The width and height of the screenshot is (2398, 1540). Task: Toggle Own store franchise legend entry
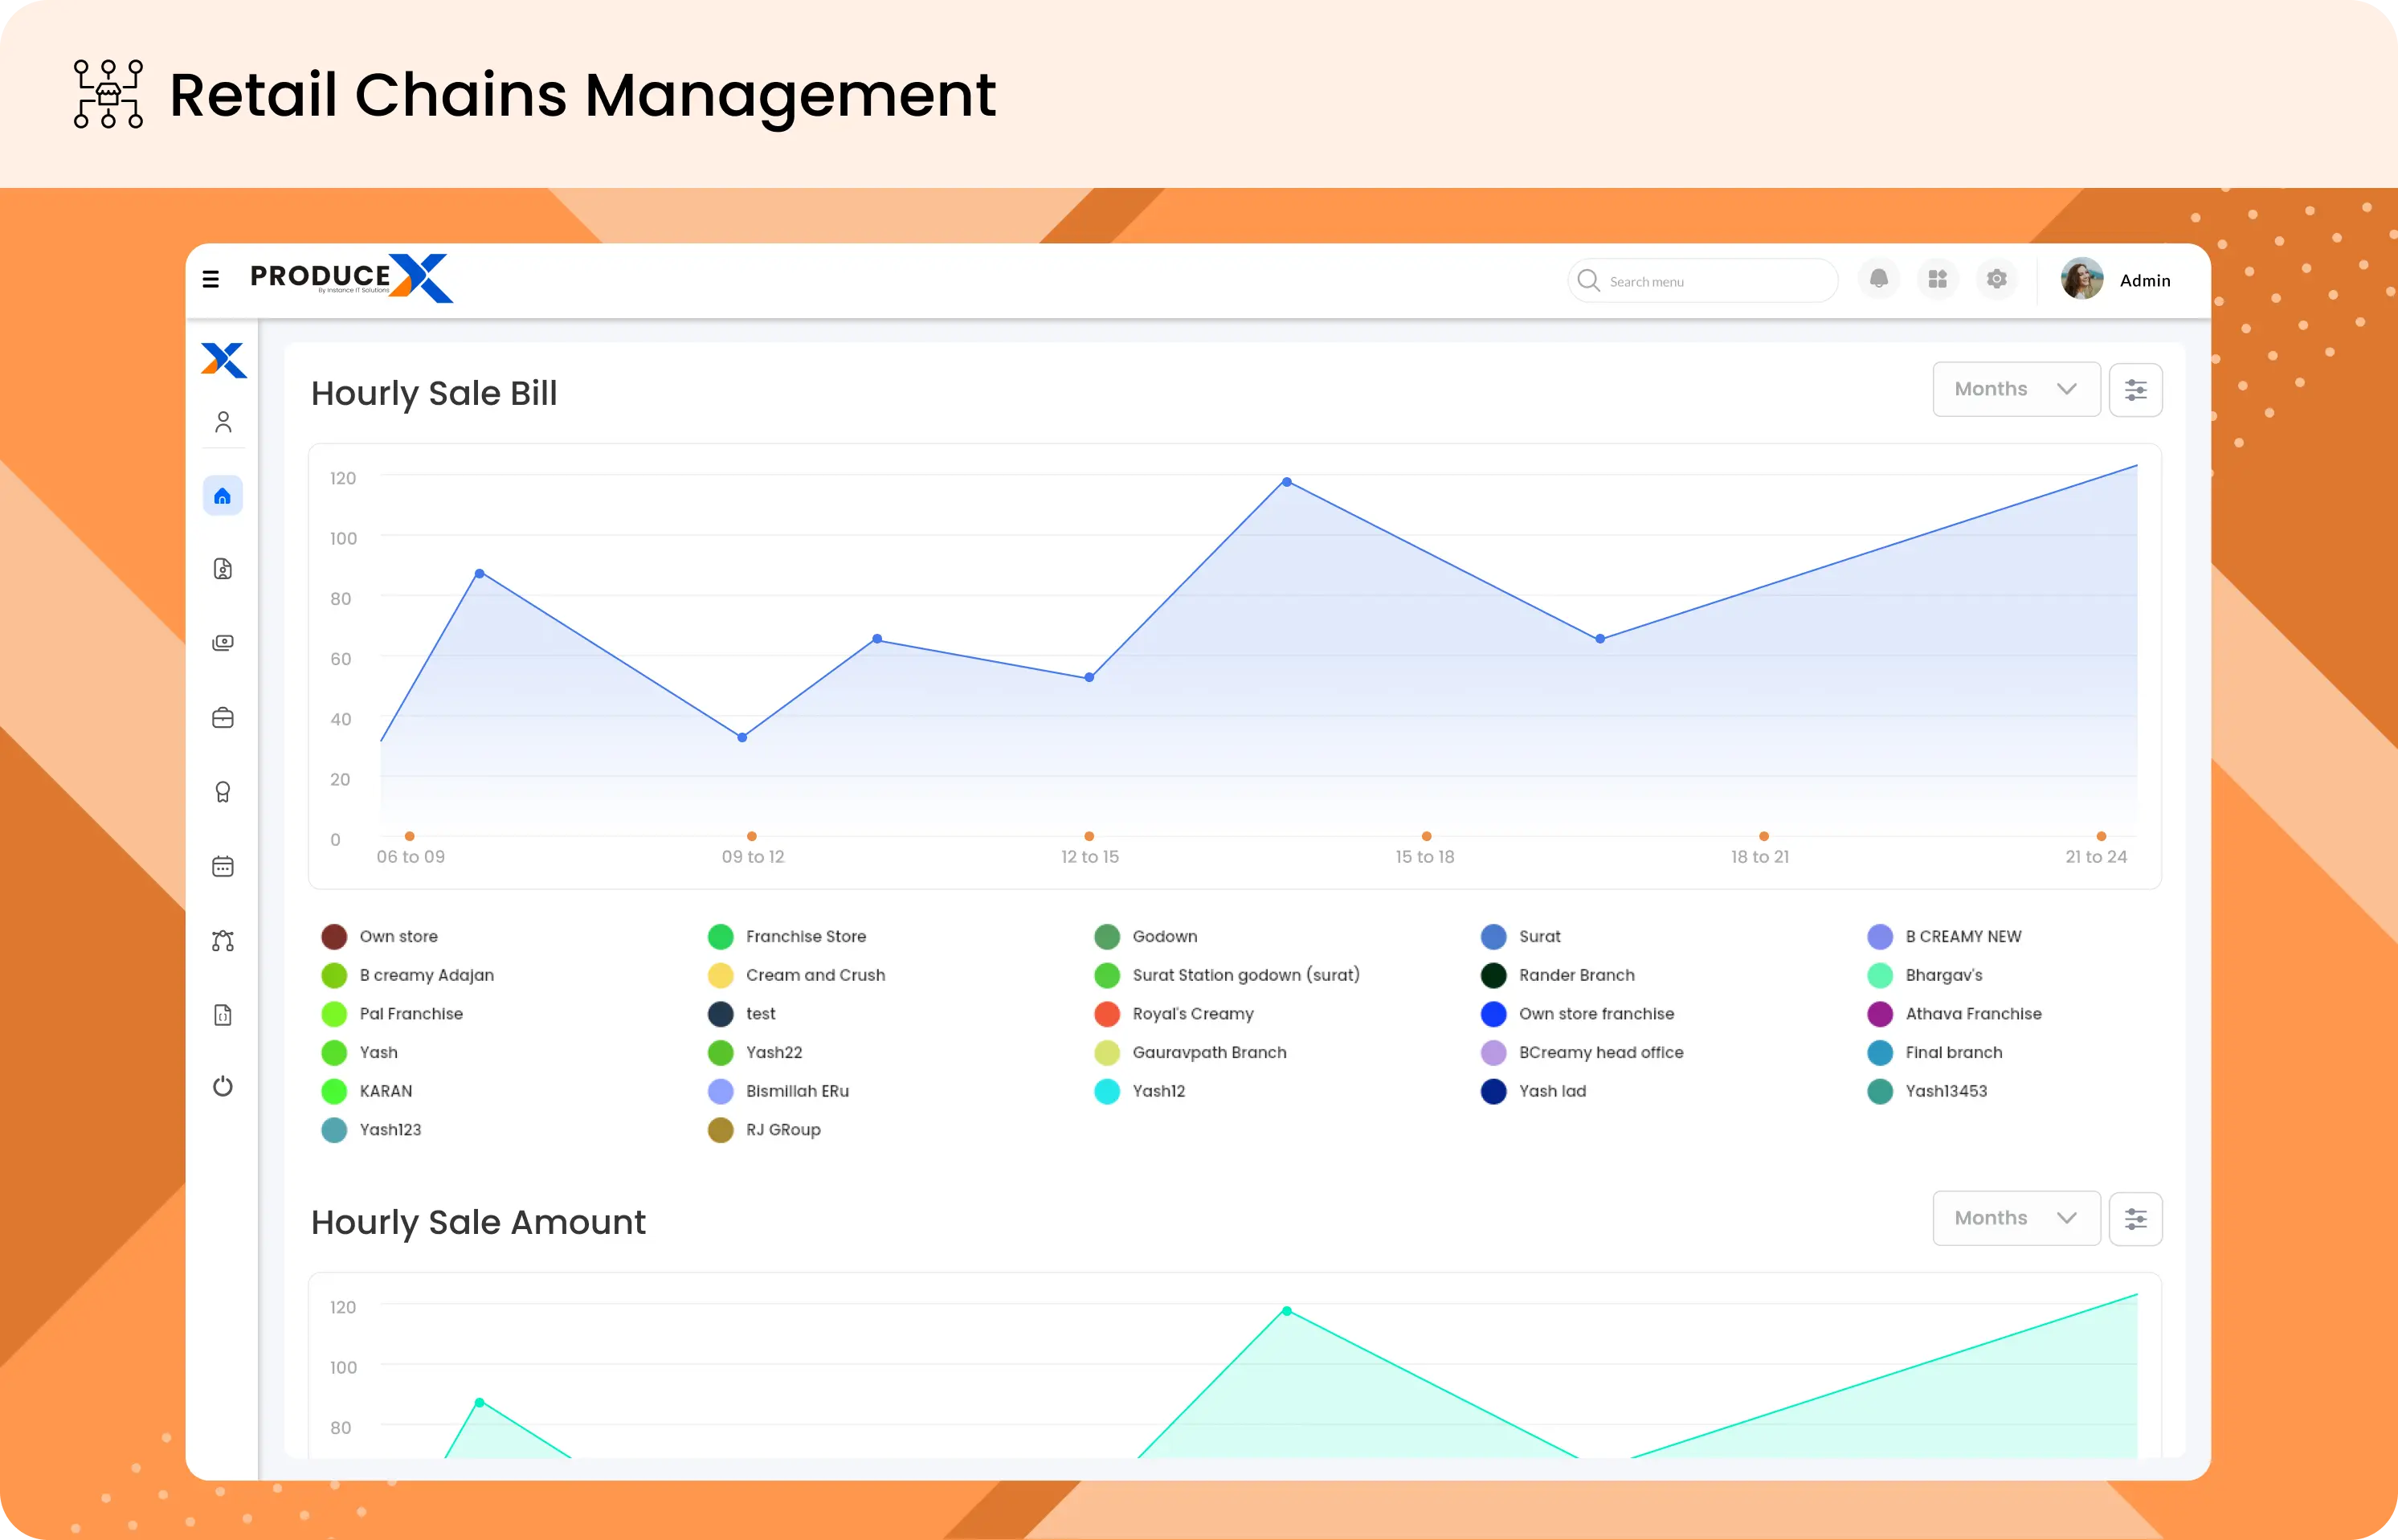[x=1577, y=1013]
